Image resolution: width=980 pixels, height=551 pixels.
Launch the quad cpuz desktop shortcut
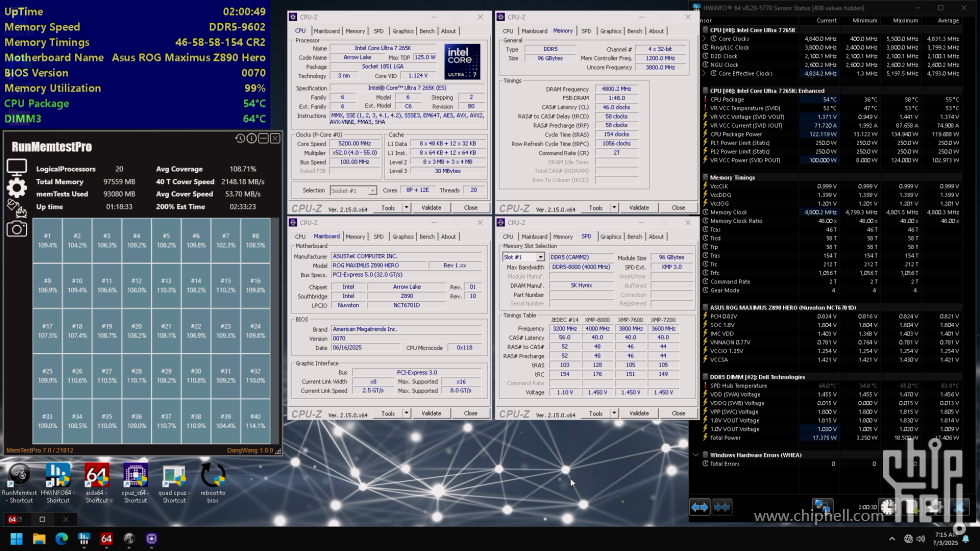[x=174, y=483]
